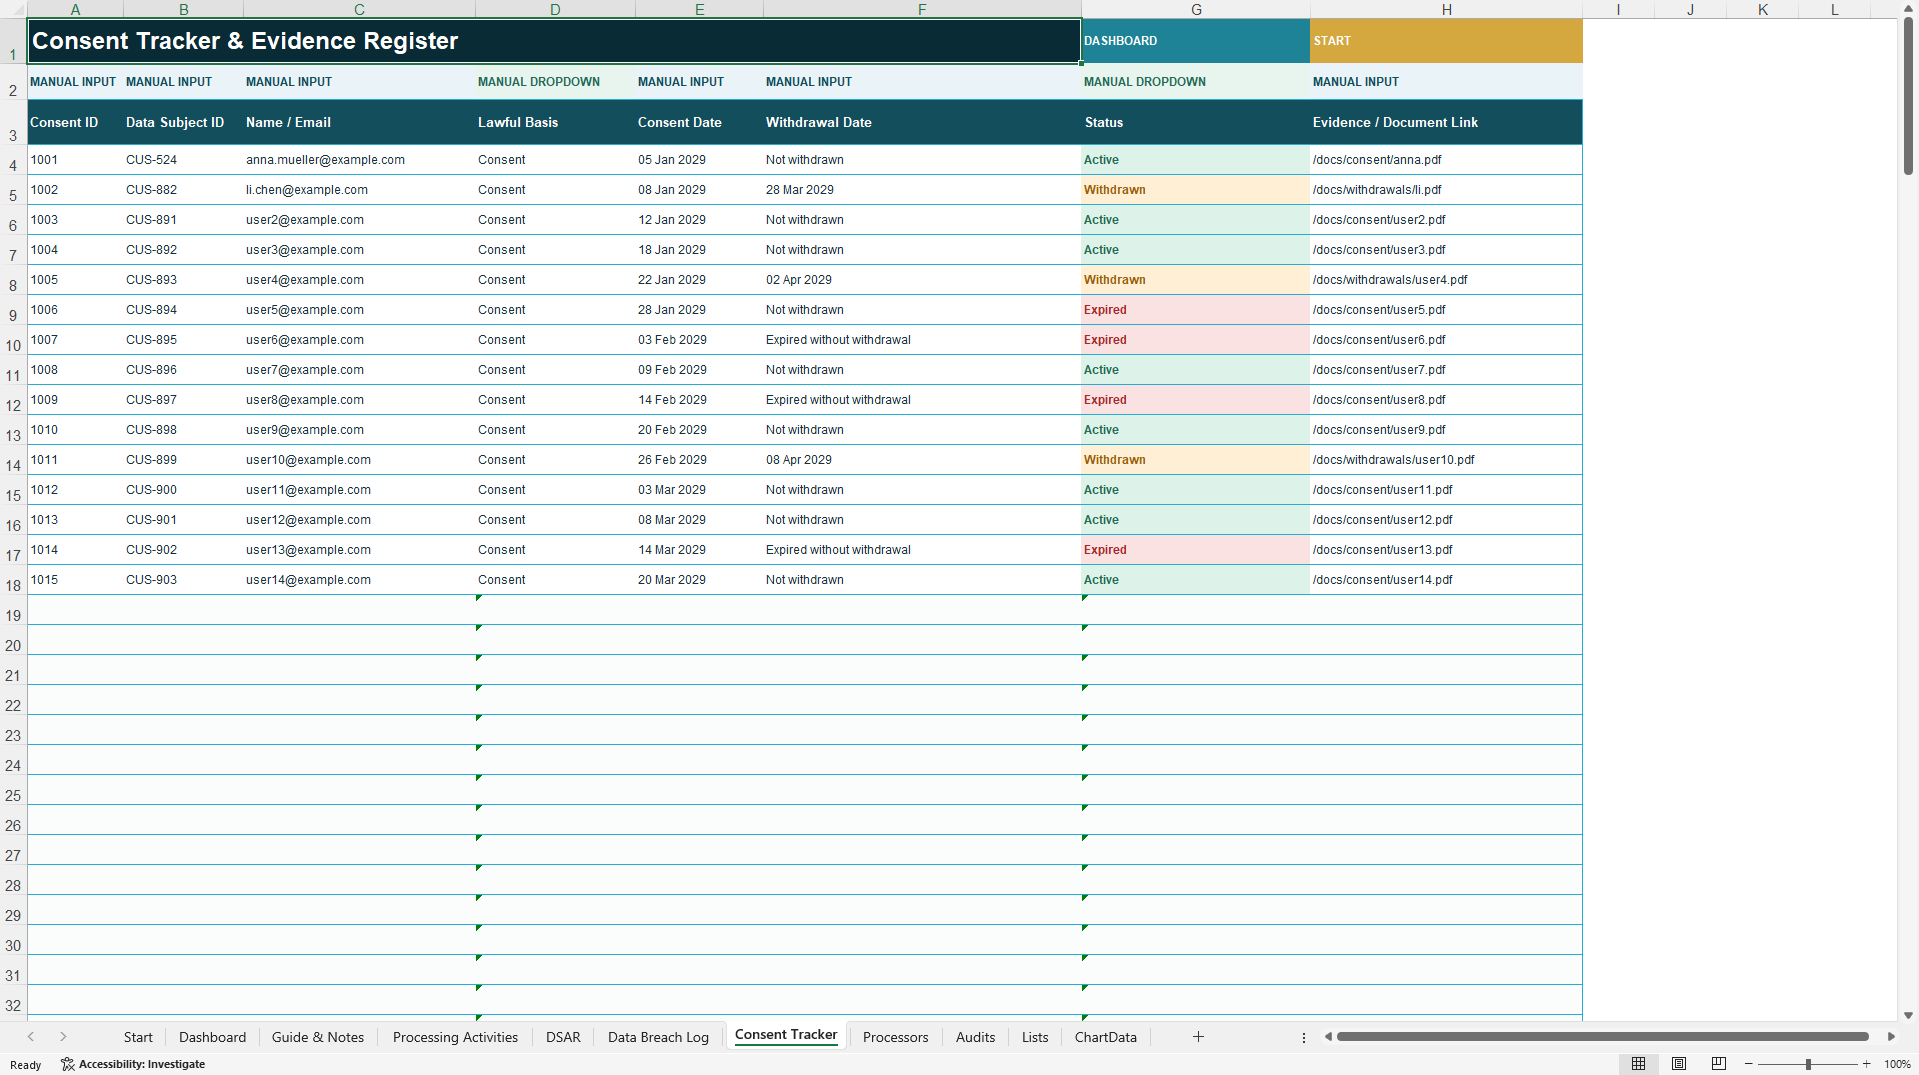1919x1075 pixels.
Task: Click the START navigation button
Action: [x=1446, y=41]
